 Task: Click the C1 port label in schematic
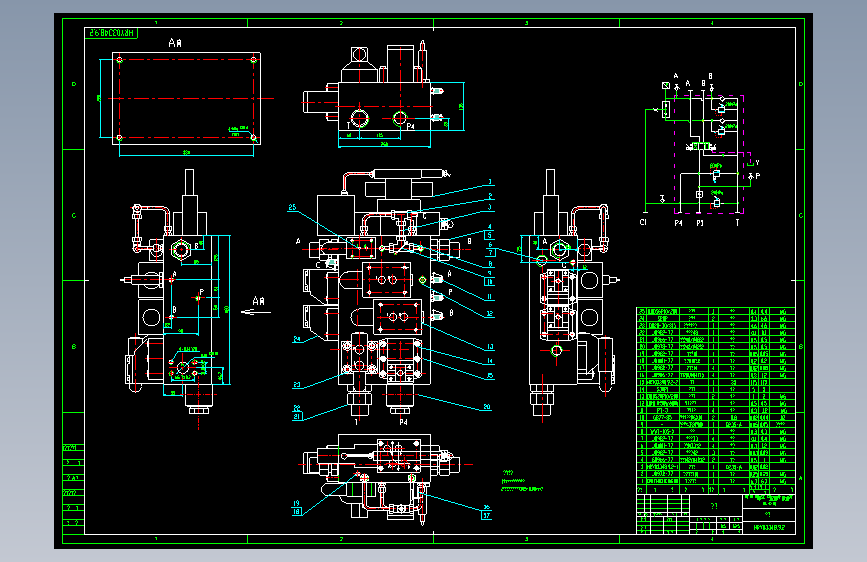pyautogui.click(x=643, y=222)
